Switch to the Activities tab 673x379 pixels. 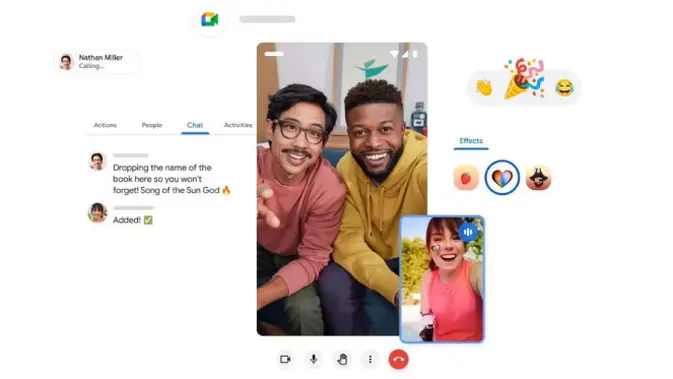point(238,125)
